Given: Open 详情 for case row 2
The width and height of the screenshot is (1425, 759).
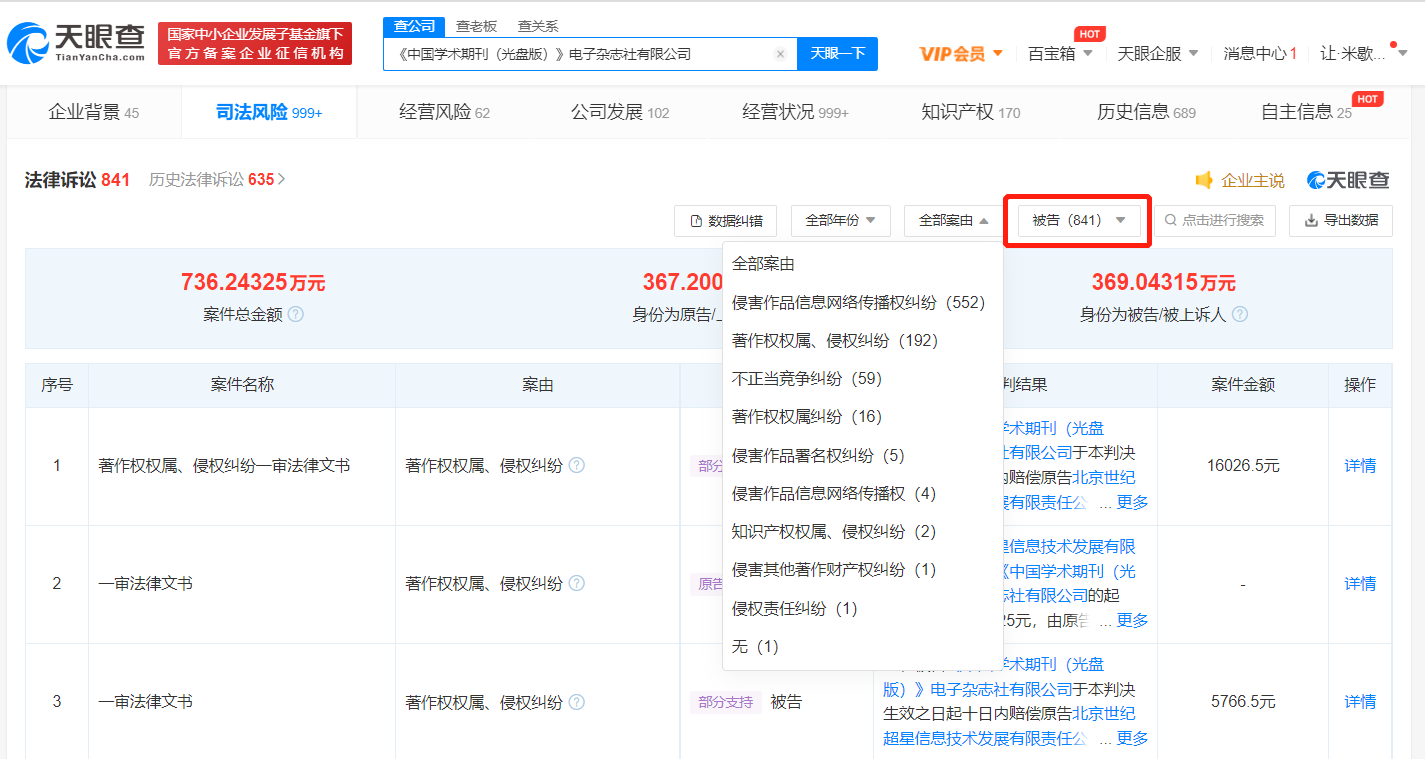Looking at the screenshot, I should 1360,583.
